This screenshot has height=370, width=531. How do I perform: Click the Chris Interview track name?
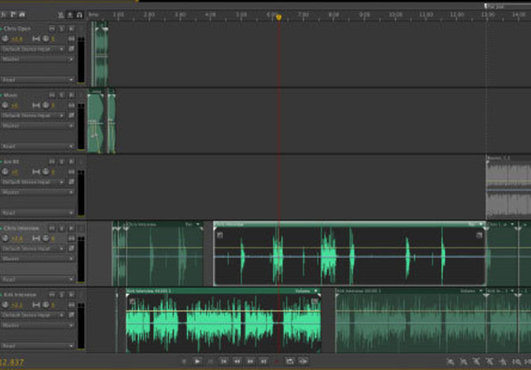21,228
